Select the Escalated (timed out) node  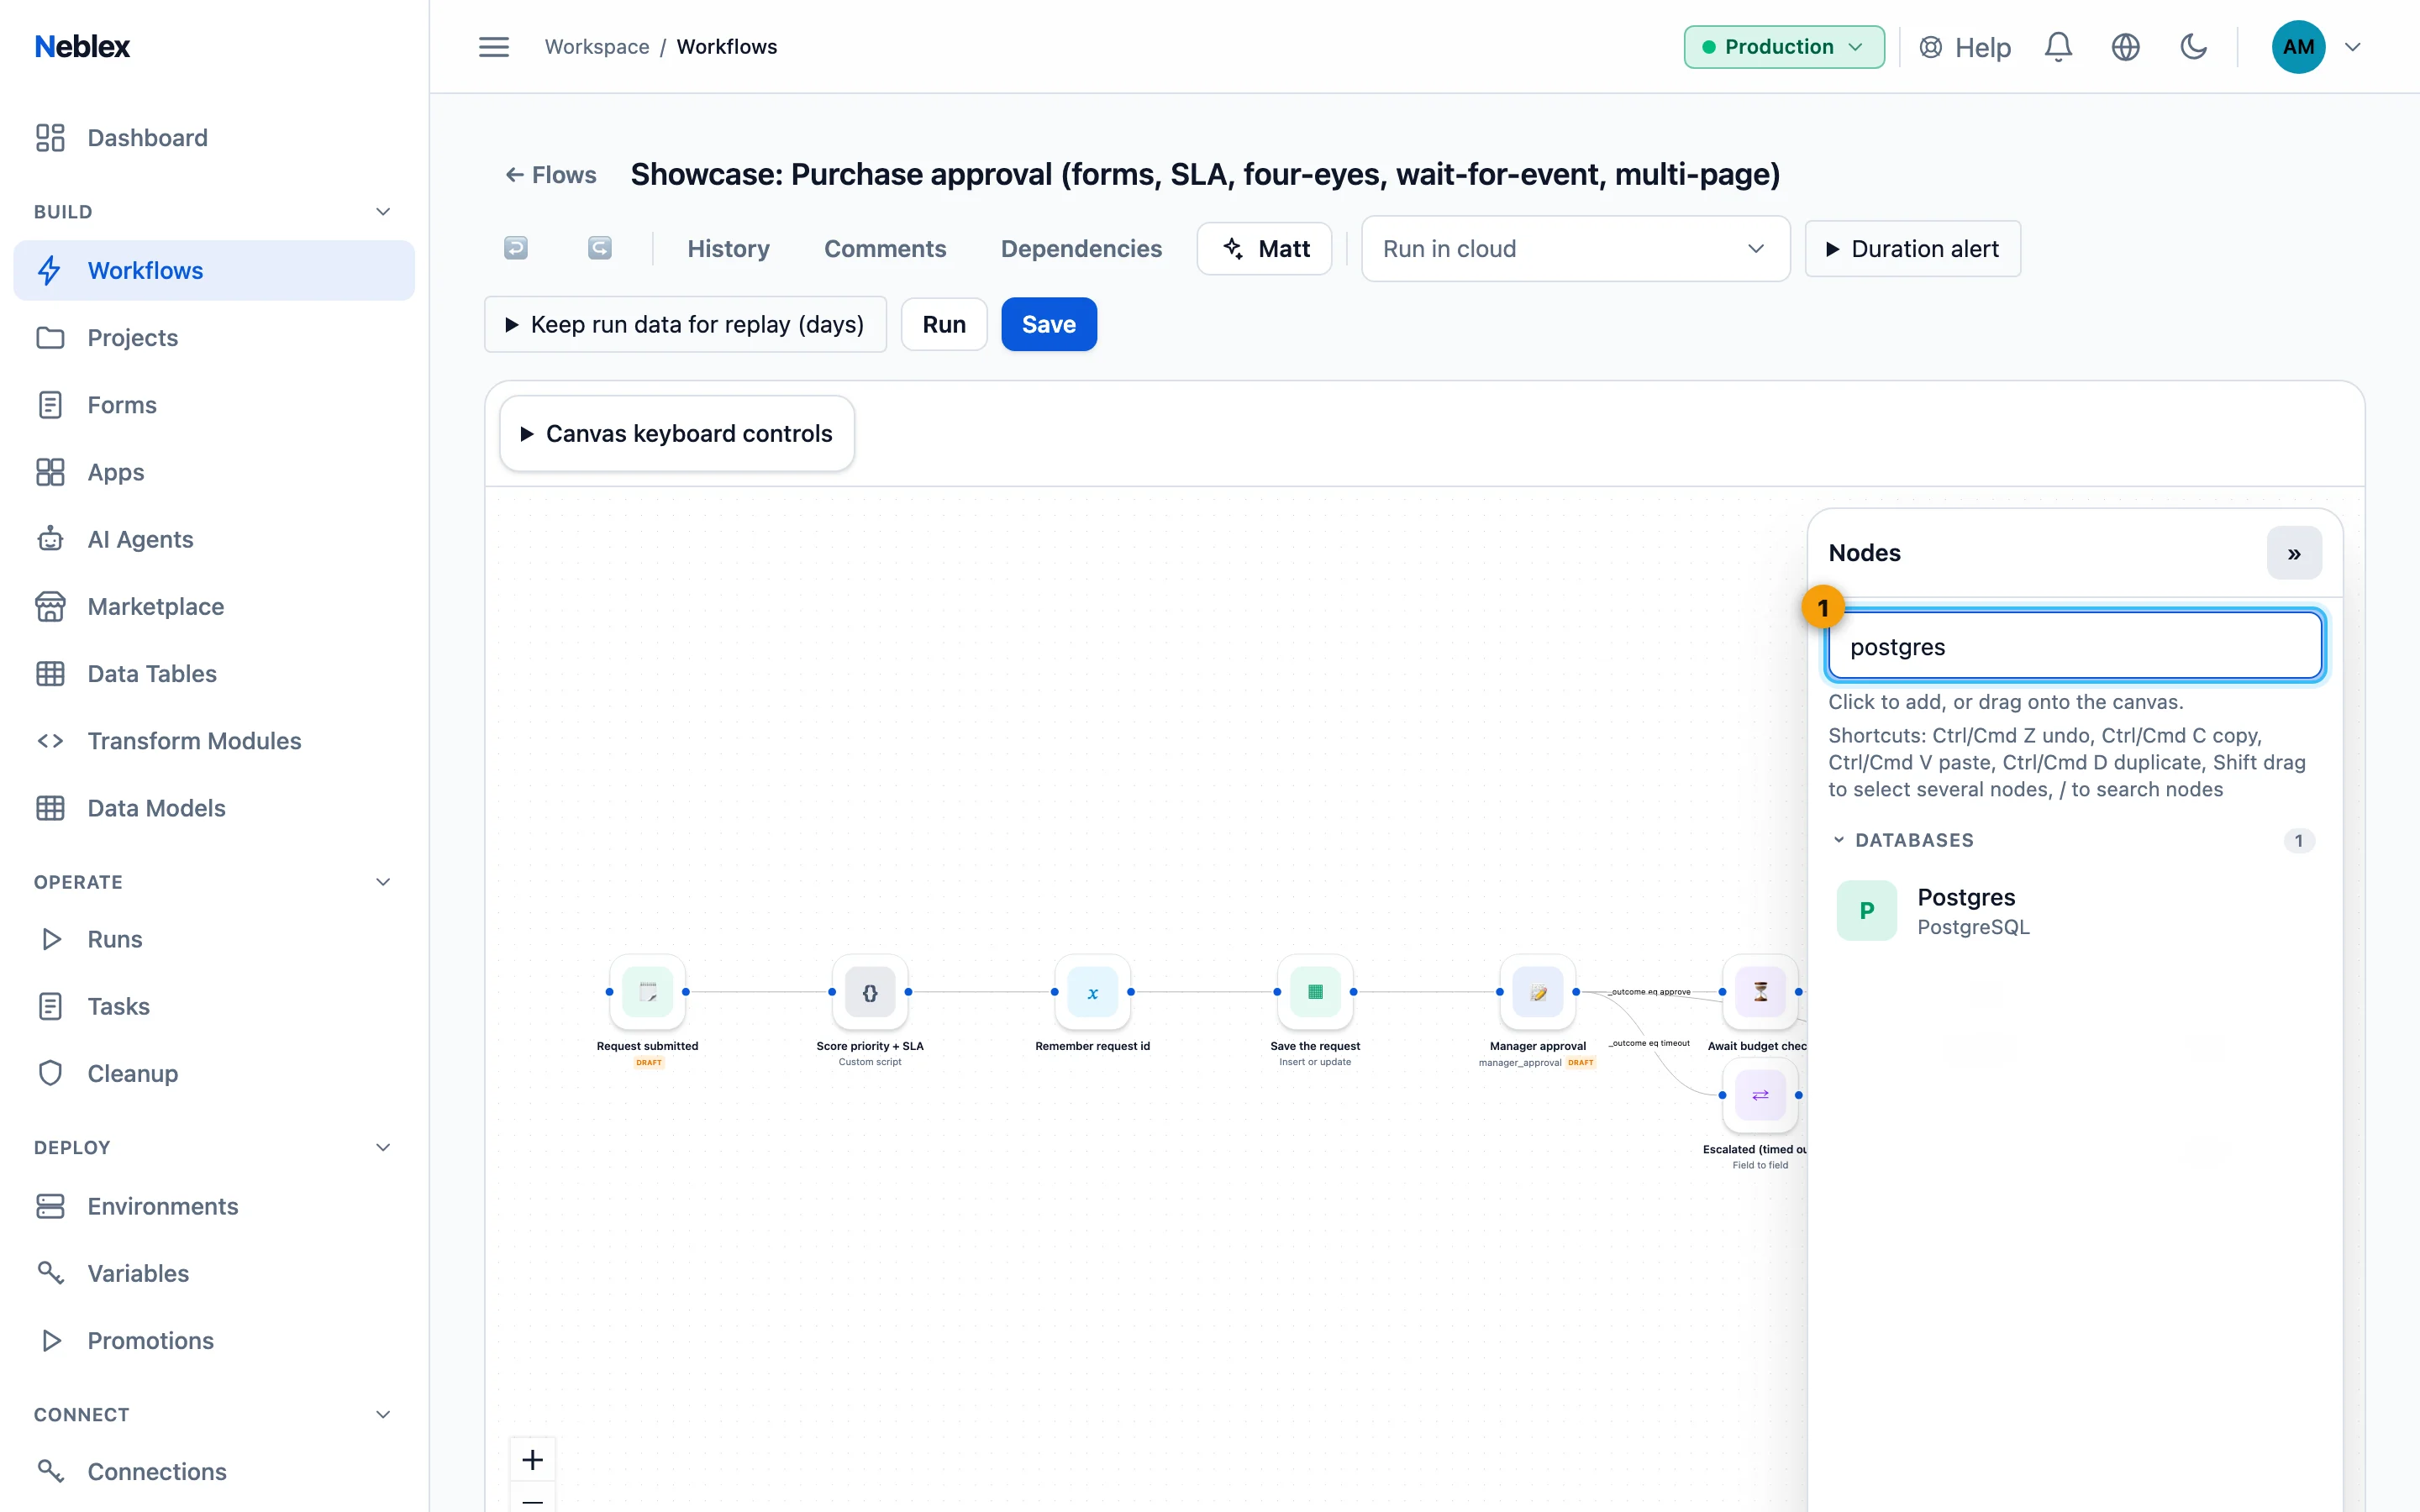pos(1760,1095)
